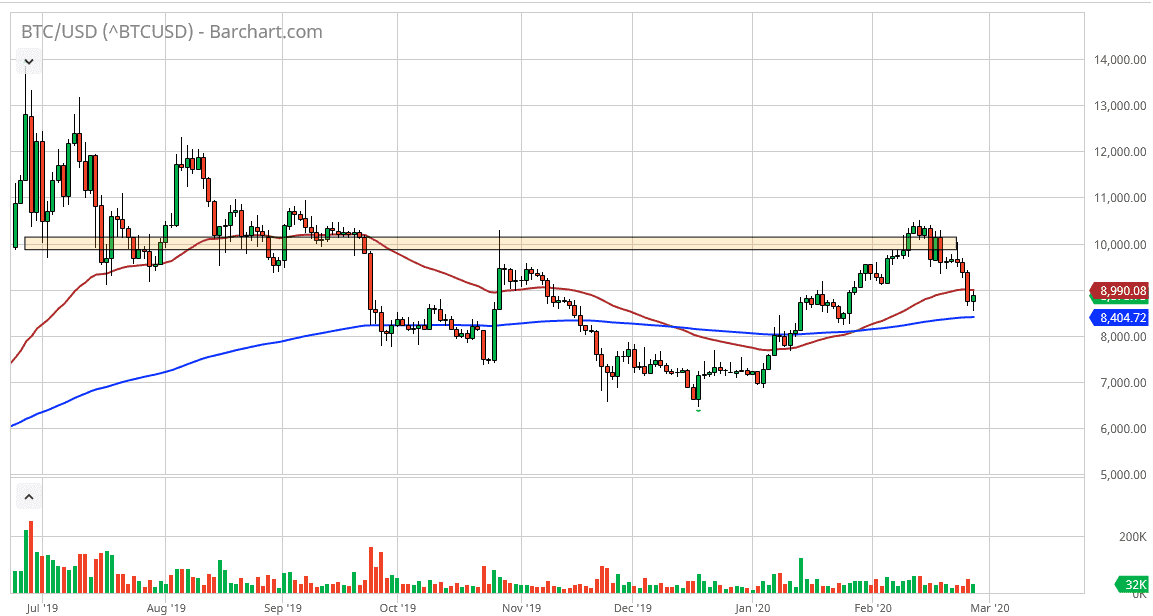Open the BTC/USD Barchart.com chart title
Image resolution: width=1153 pixels, height=616 pixels.
pos(170,31)
